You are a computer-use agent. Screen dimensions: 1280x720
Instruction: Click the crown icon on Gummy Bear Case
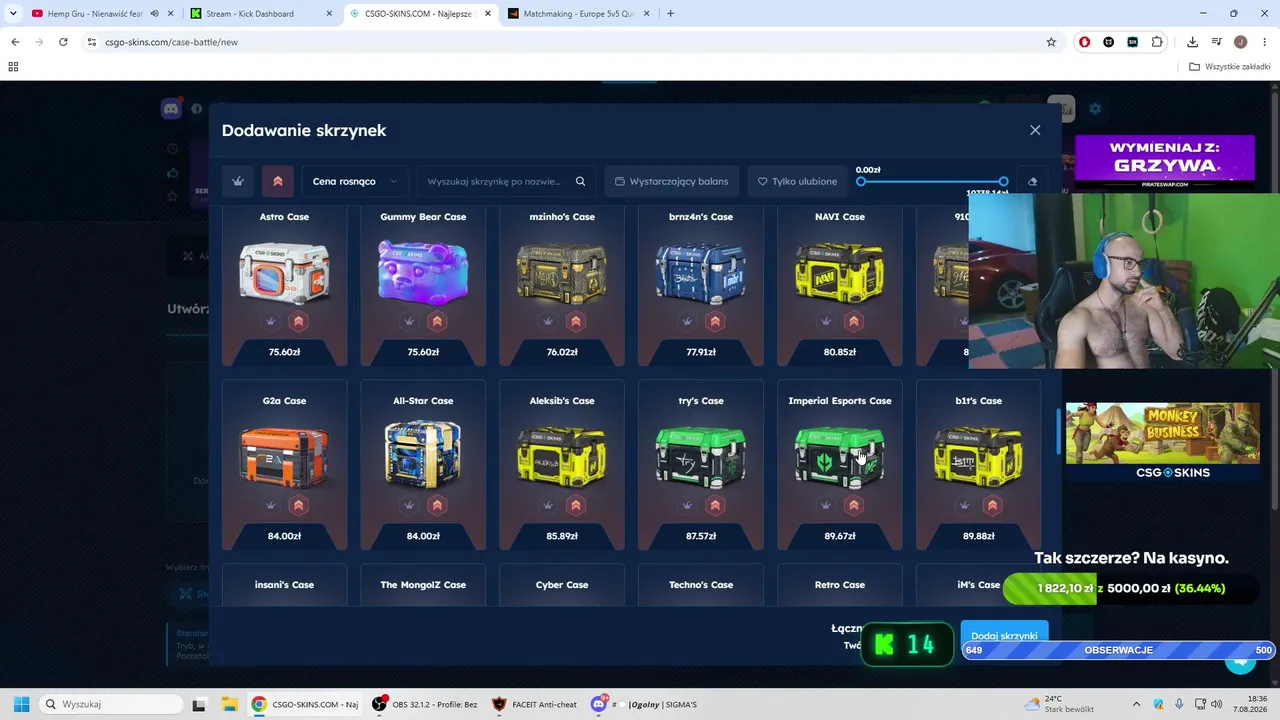pyautogui.click(x=409, y=321)
